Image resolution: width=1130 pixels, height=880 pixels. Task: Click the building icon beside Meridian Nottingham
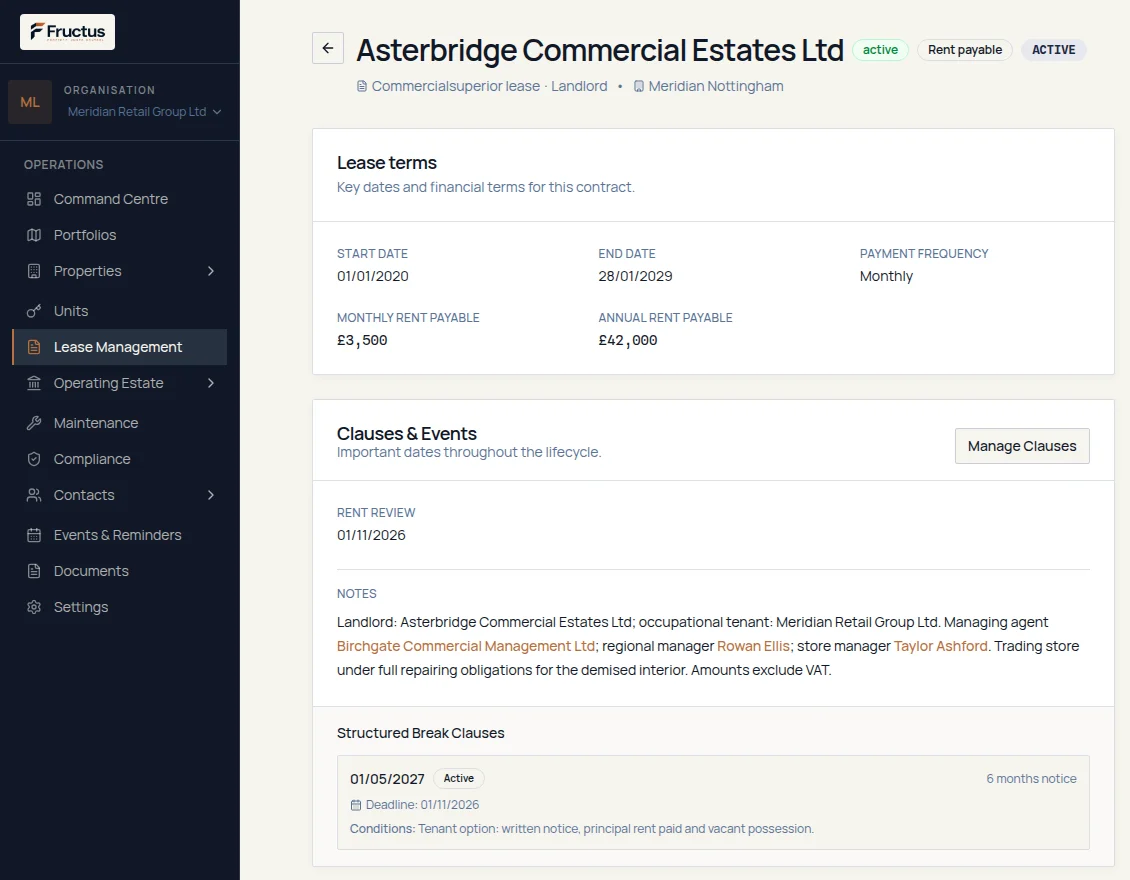click(639, 86)
